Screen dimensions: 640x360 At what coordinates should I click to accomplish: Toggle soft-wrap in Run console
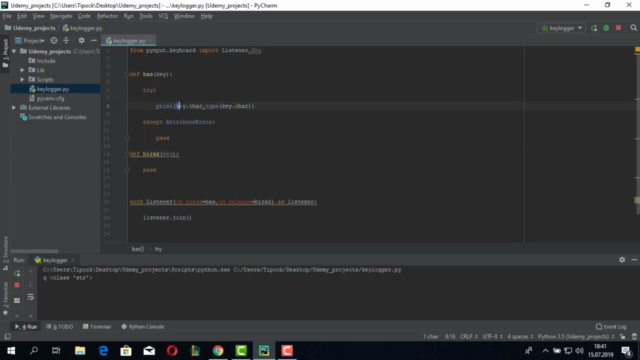(31, 297)
